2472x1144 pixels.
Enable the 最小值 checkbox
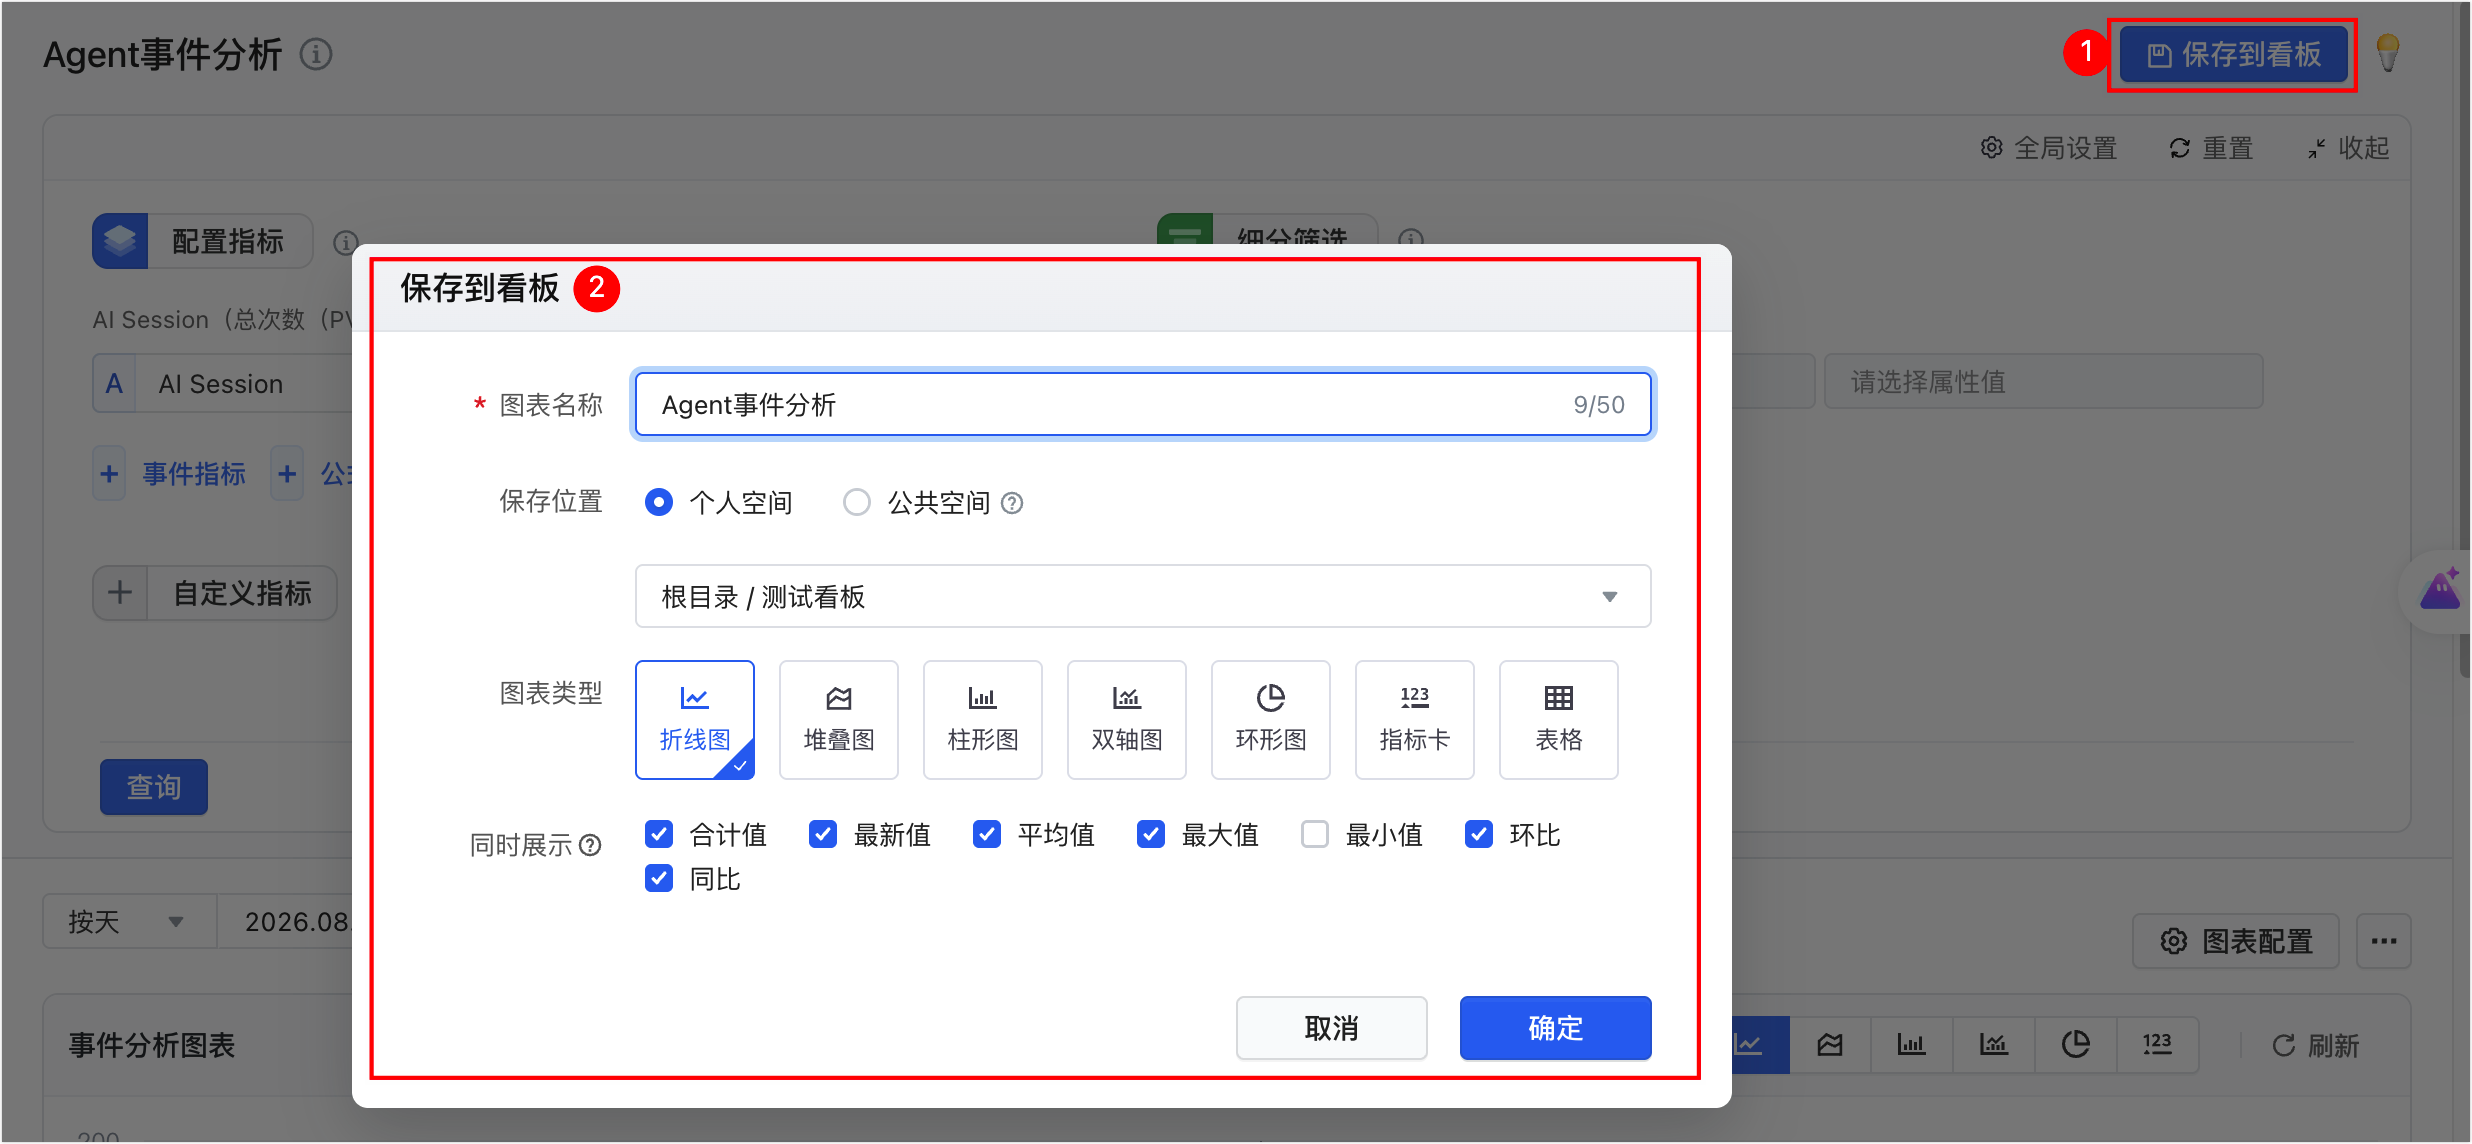(1315, 834)
